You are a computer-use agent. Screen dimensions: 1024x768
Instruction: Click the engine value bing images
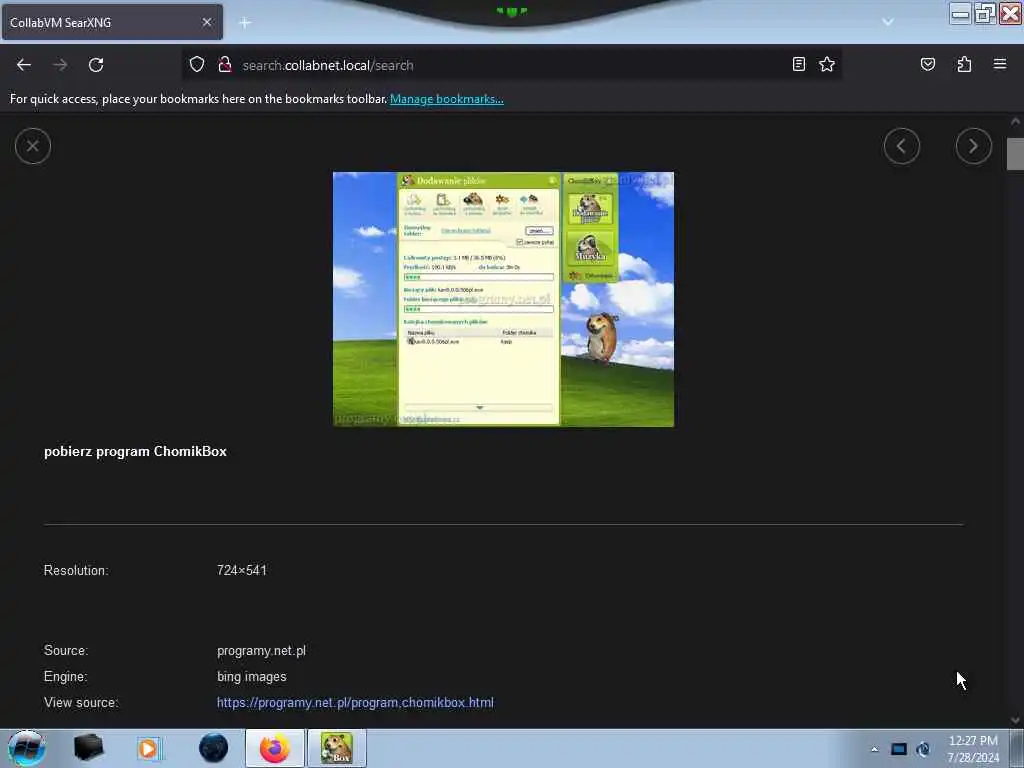251,677
